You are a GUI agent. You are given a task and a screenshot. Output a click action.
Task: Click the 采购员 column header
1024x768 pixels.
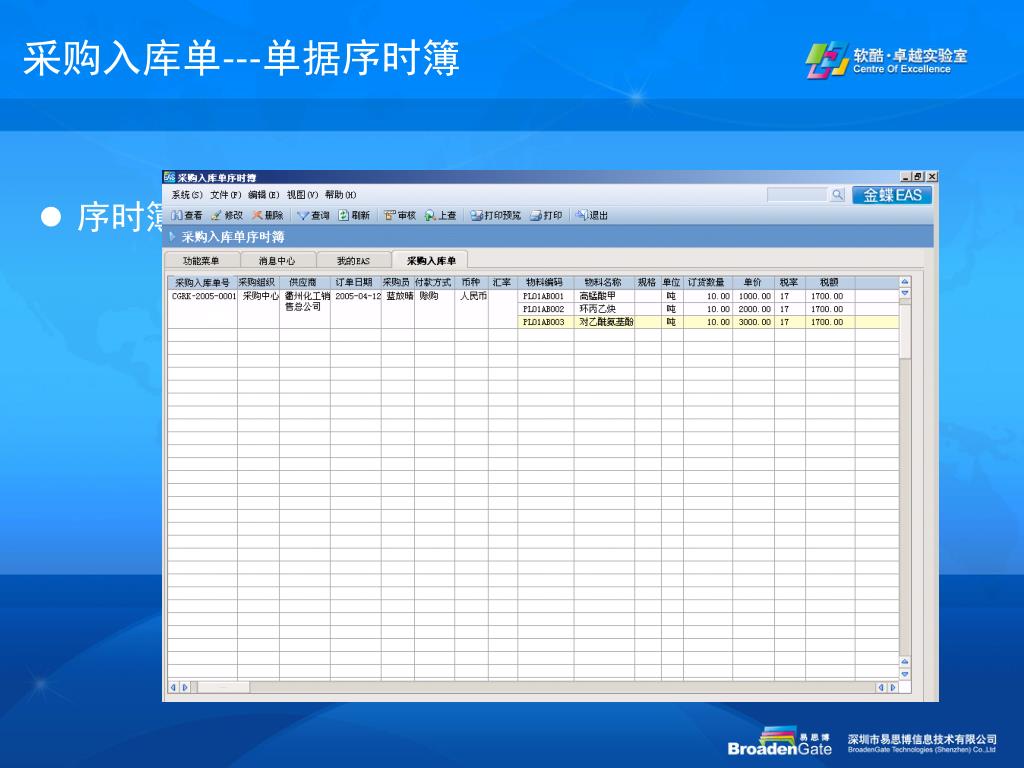pos(397,282)
